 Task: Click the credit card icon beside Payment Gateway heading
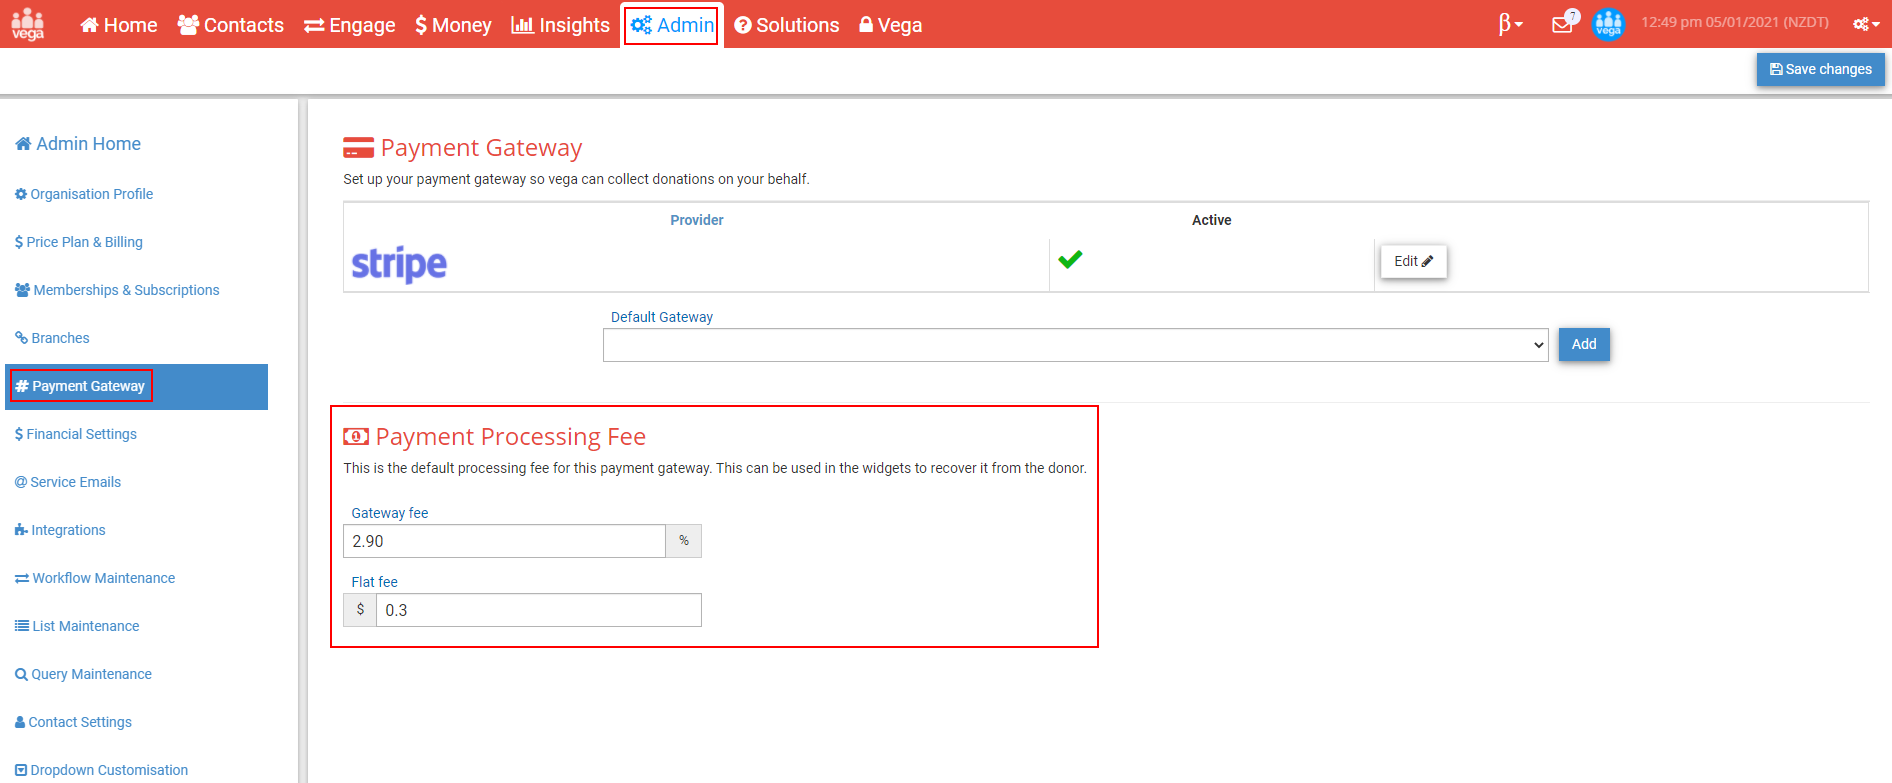click(358, 148)
